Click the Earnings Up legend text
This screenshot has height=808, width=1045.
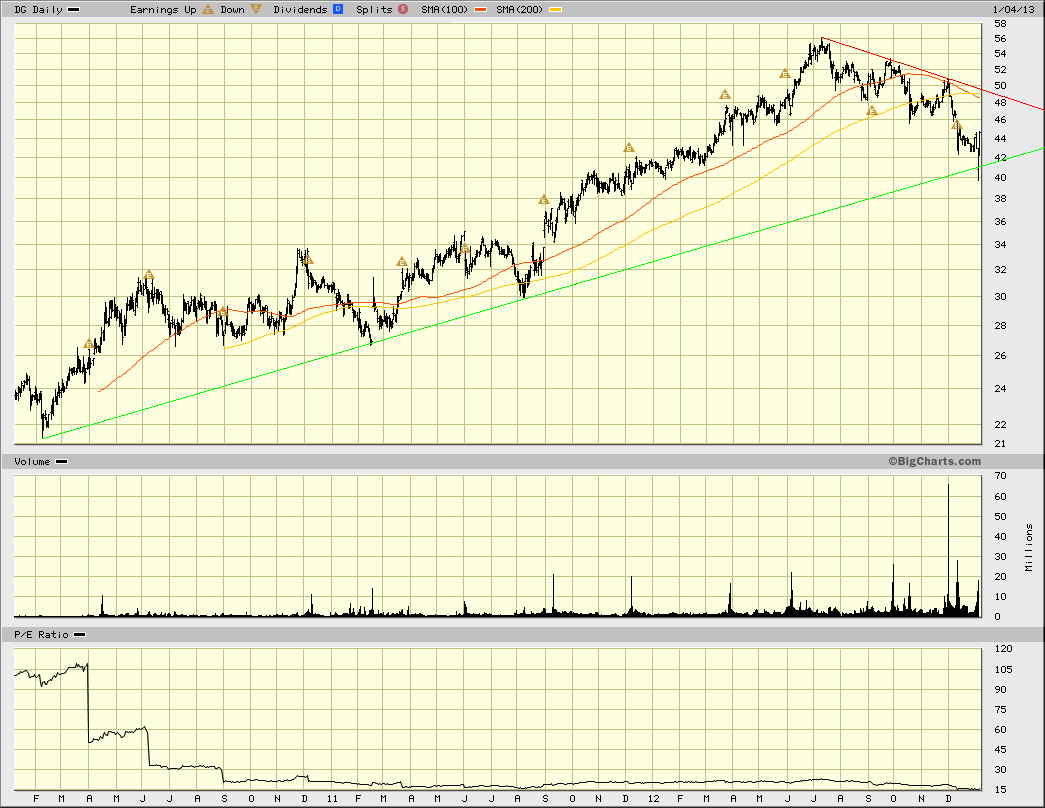coord(163,9)
